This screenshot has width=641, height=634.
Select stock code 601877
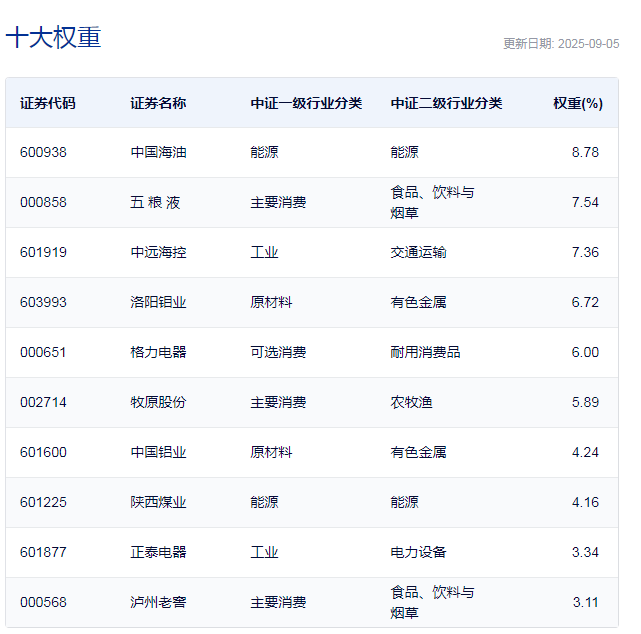click(43, 552)
